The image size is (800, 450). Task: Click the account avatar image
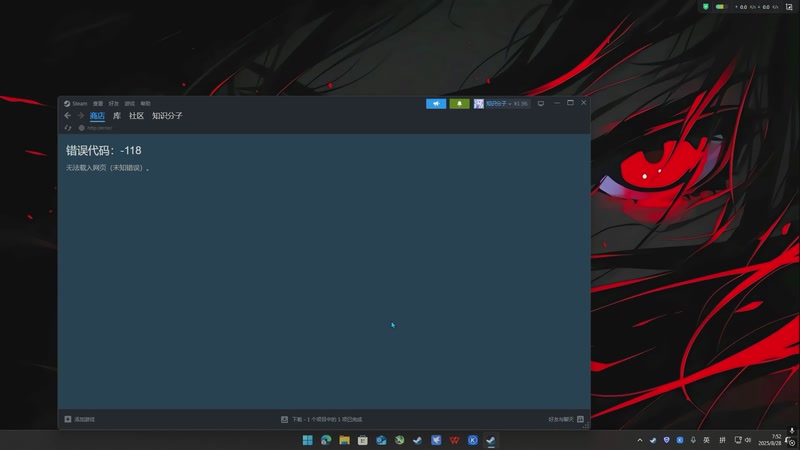click(x=479, y=104)
